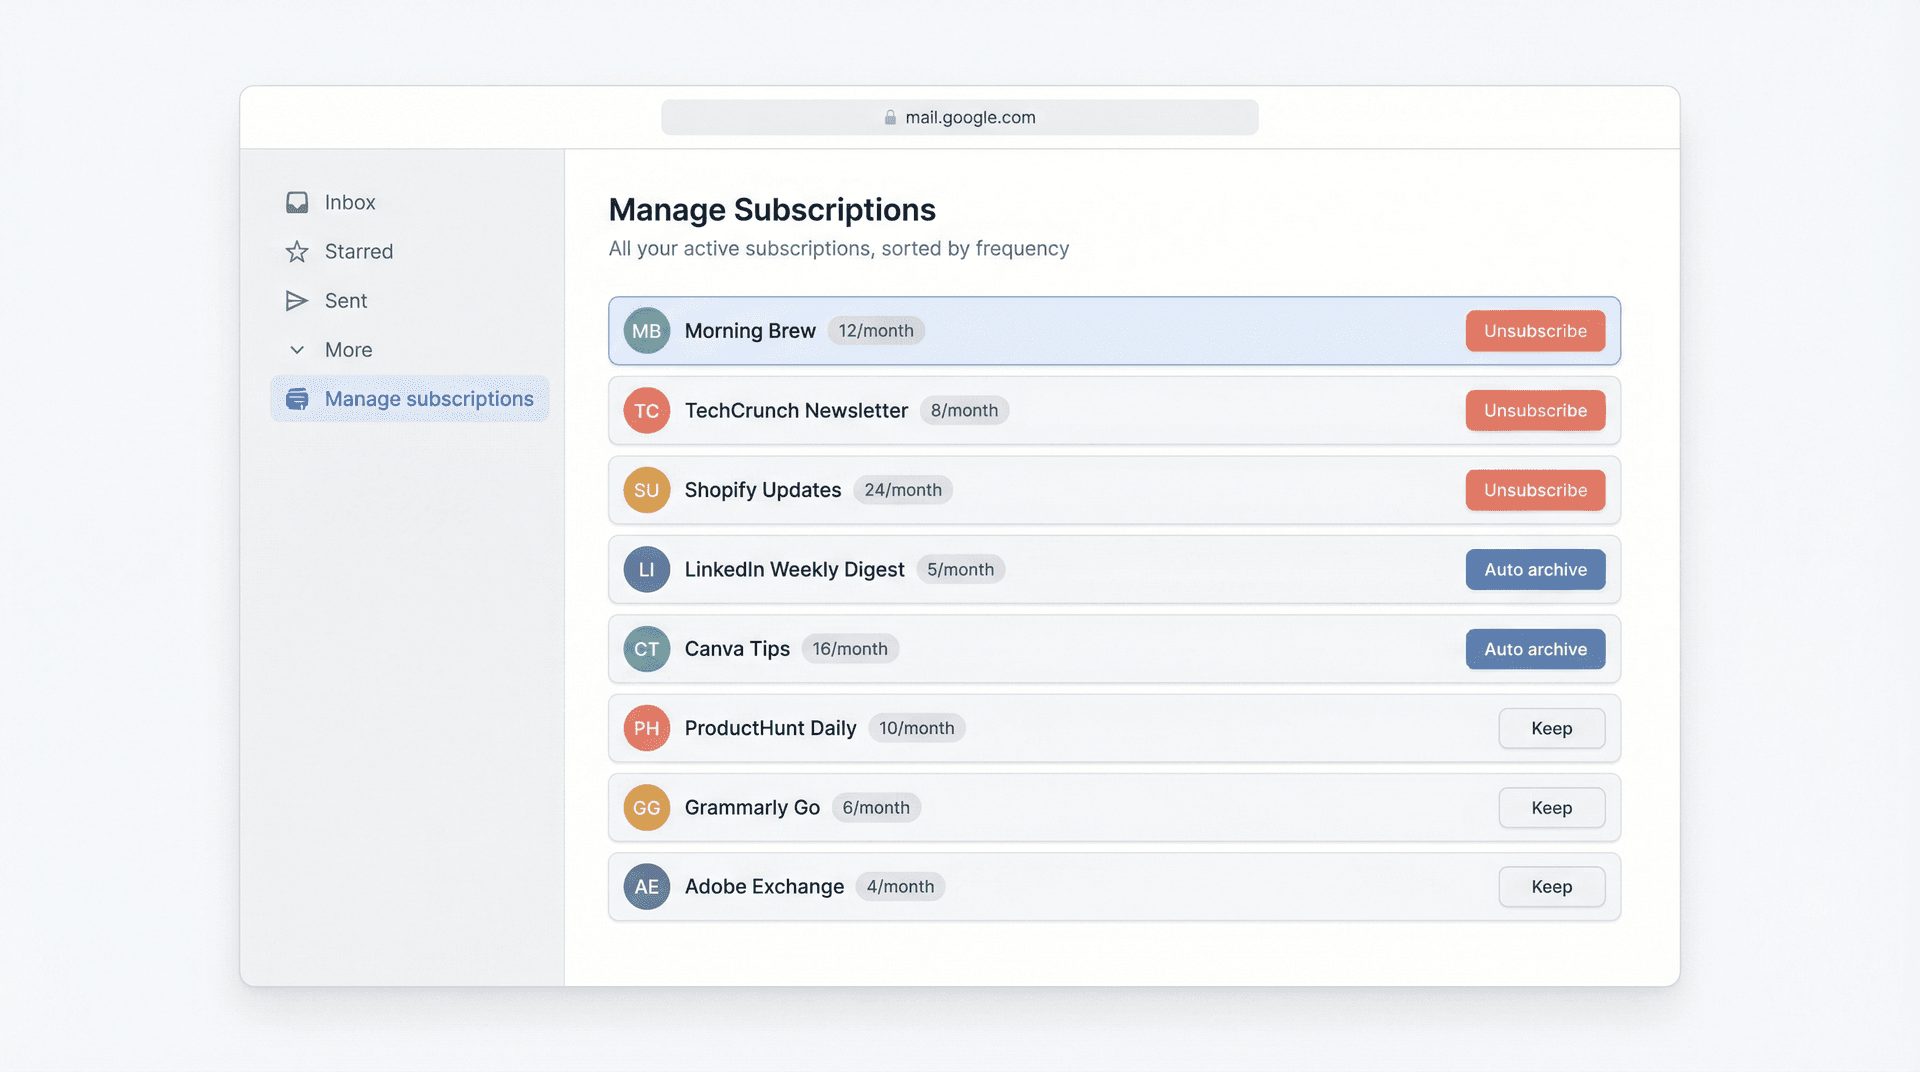This screenshot has height=1072, width=1920.
Task: Click the Manage subscriptions inbox icon
Action: click(x=296, y=398)
